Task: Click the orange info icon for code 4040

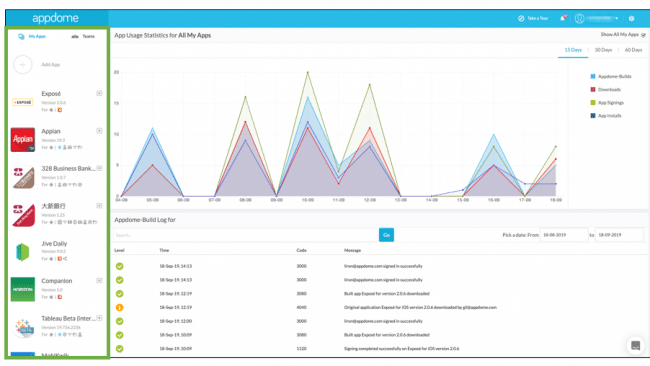Action: click(x=119, y=308)
